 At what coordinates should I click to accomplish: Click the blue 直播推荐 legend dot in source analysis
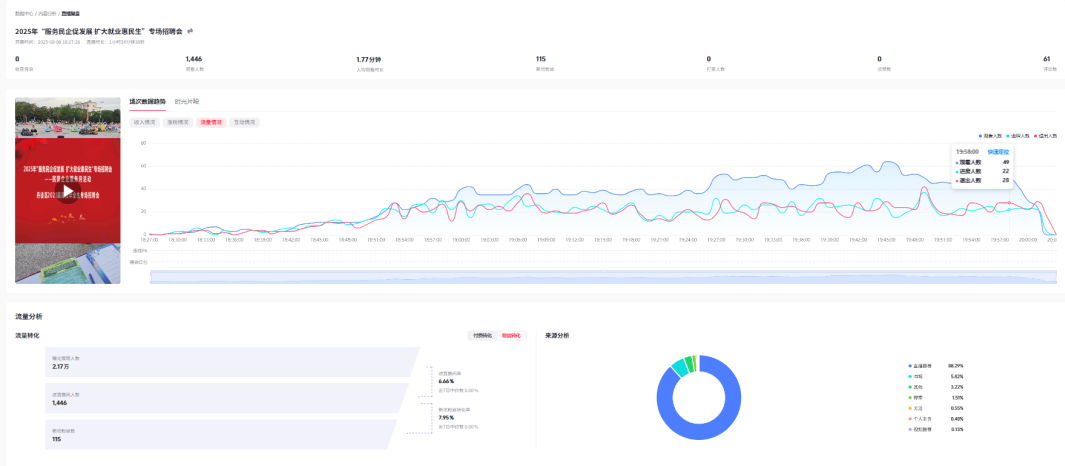pyautogui.click(x=910, y=366)
